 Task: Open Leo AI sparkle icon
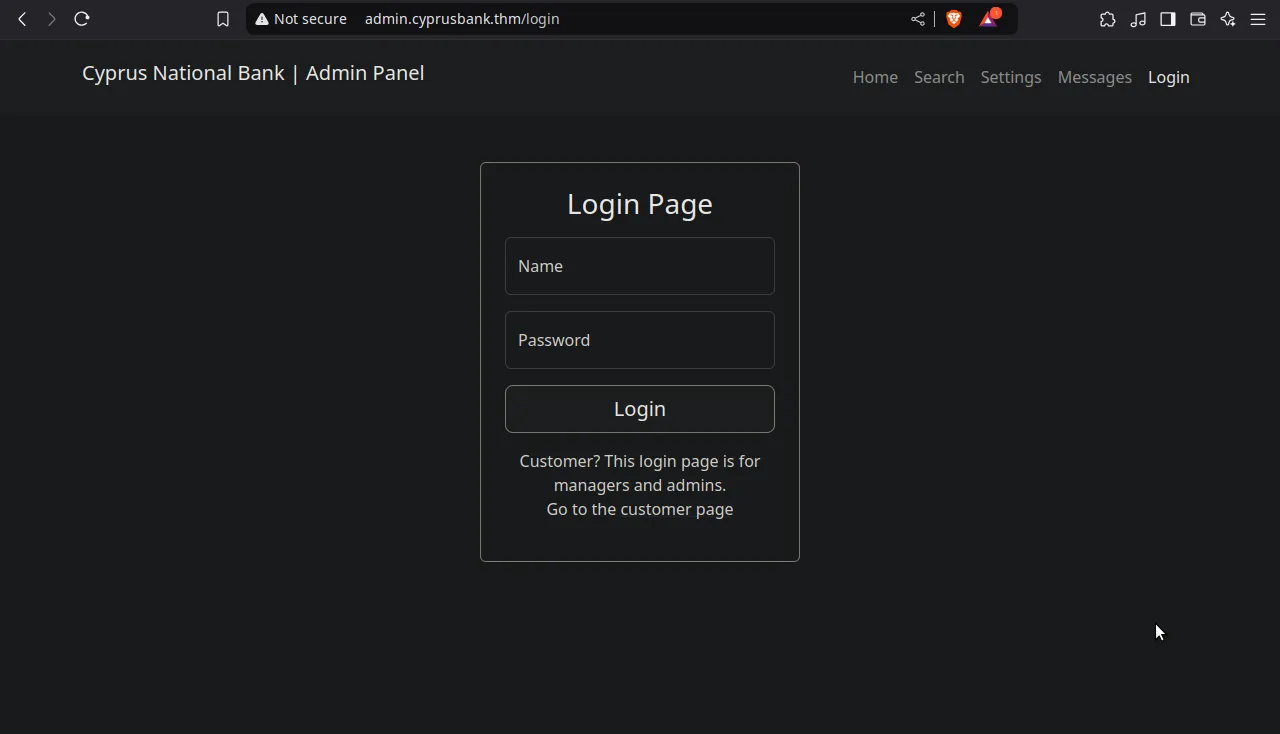tap(1228, 19)
